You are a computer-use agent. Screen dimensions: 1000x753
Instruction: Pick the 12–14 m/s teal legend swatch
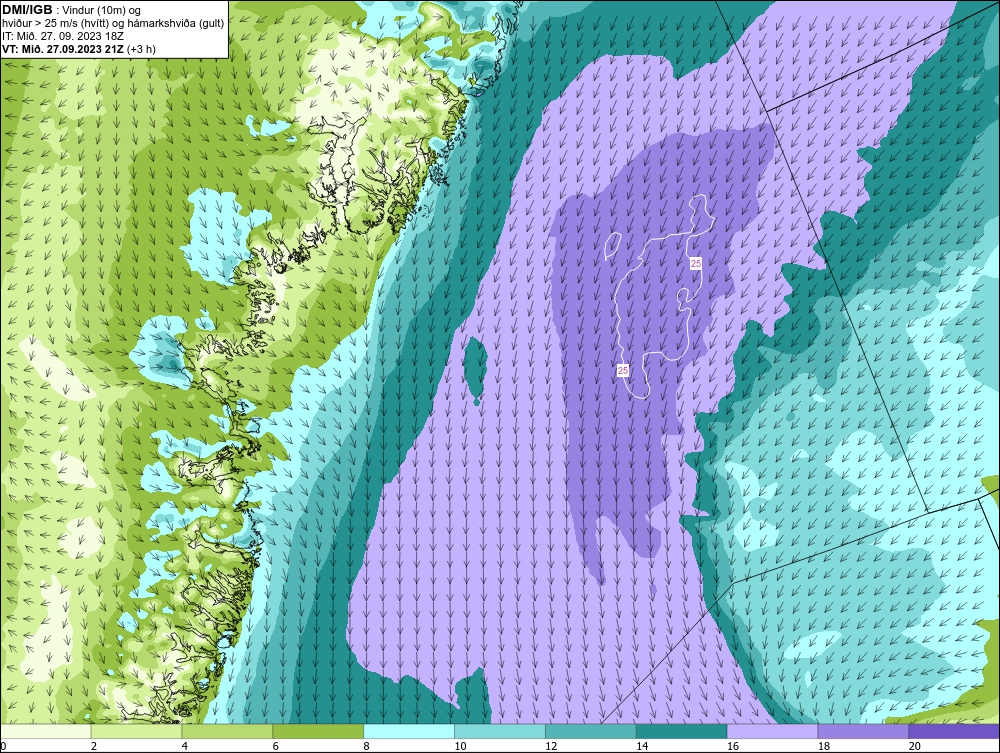tap(591, 731)
